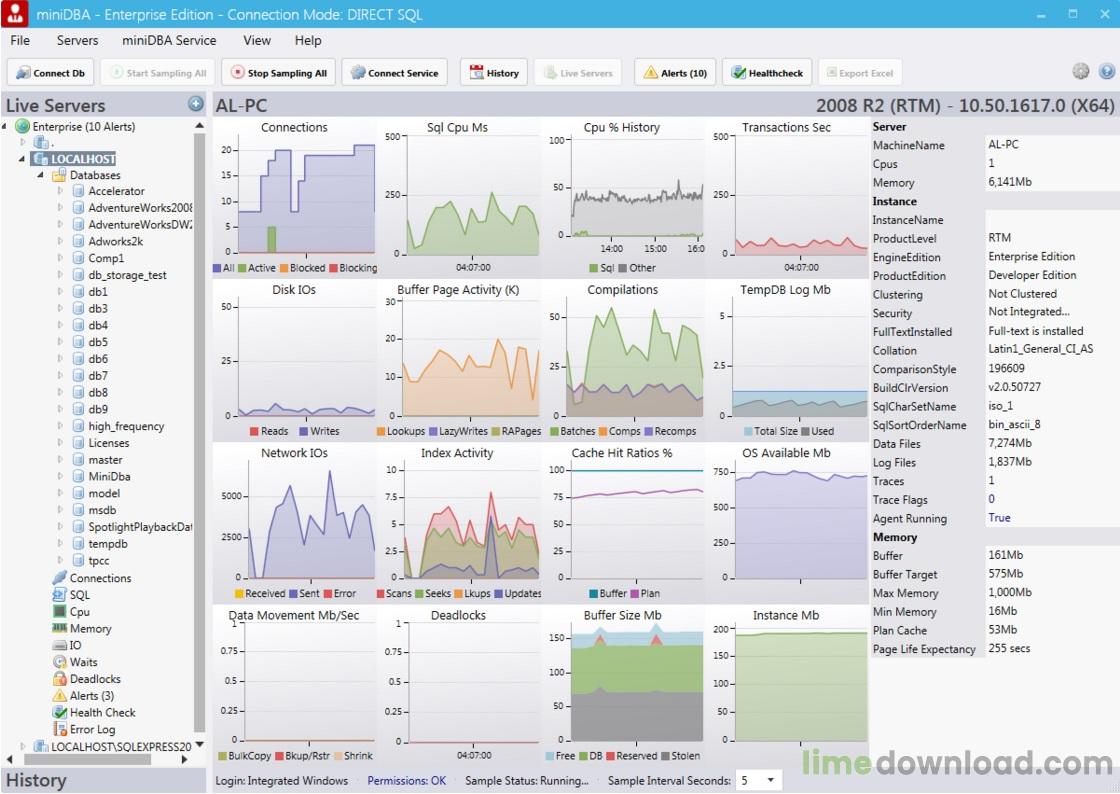Open the Memory node under LOCALHOST
Image resolution: width=1120 pixels, height=794 pixels.
click(x=90, y=629)
